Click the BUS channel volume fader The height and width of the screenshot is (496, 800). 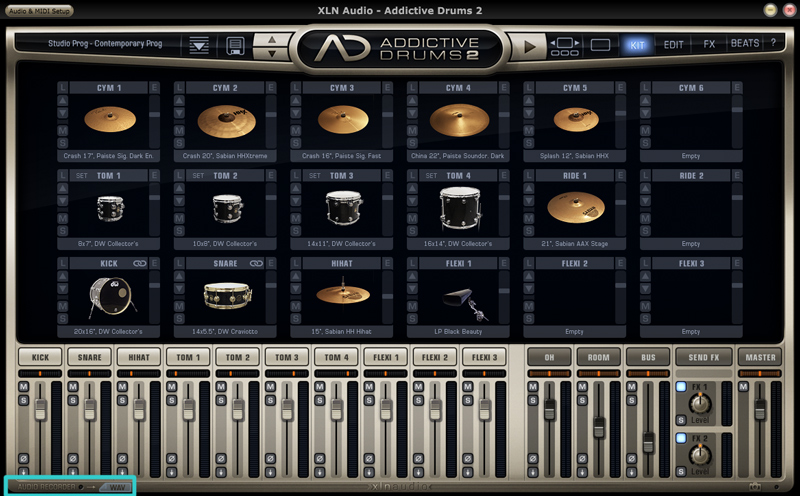648,443
